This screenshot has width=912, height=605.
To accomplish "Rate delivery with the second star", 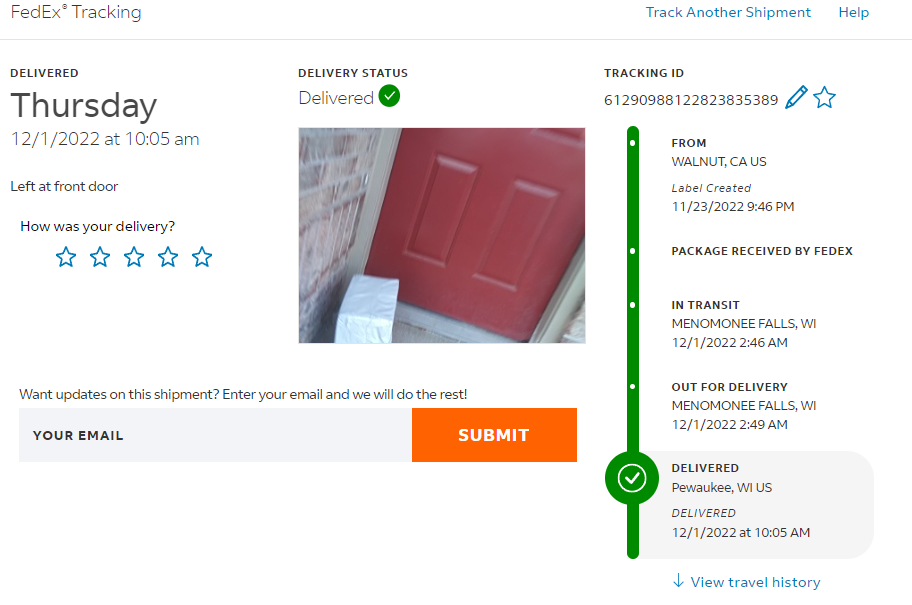I will point(100,257).
